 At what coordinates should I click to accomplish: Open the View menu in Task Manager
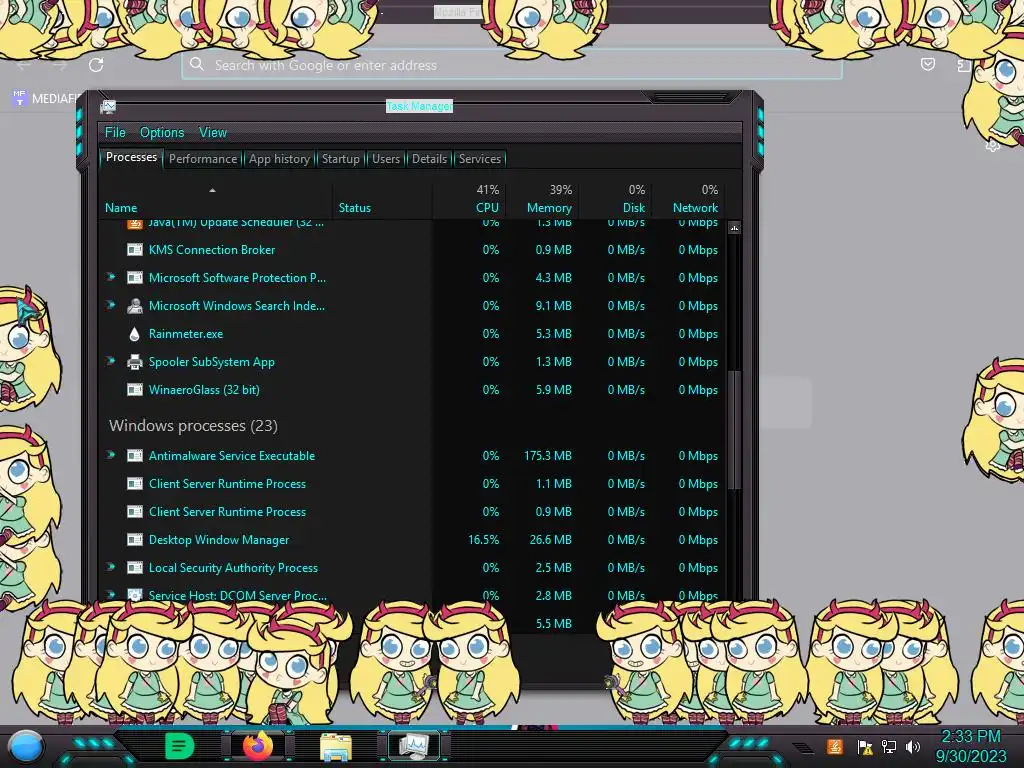click(213, 133)
